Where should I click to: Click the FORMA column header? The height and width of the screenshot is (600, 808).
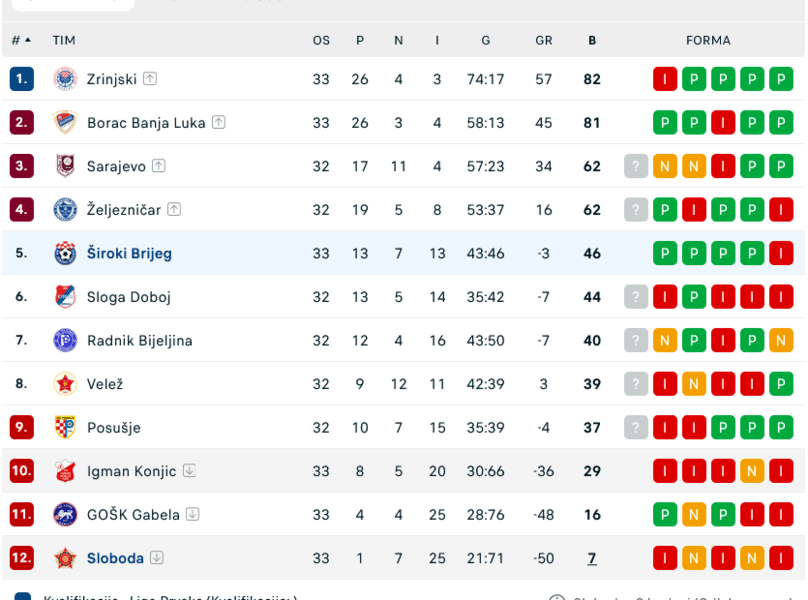[708, 41]
